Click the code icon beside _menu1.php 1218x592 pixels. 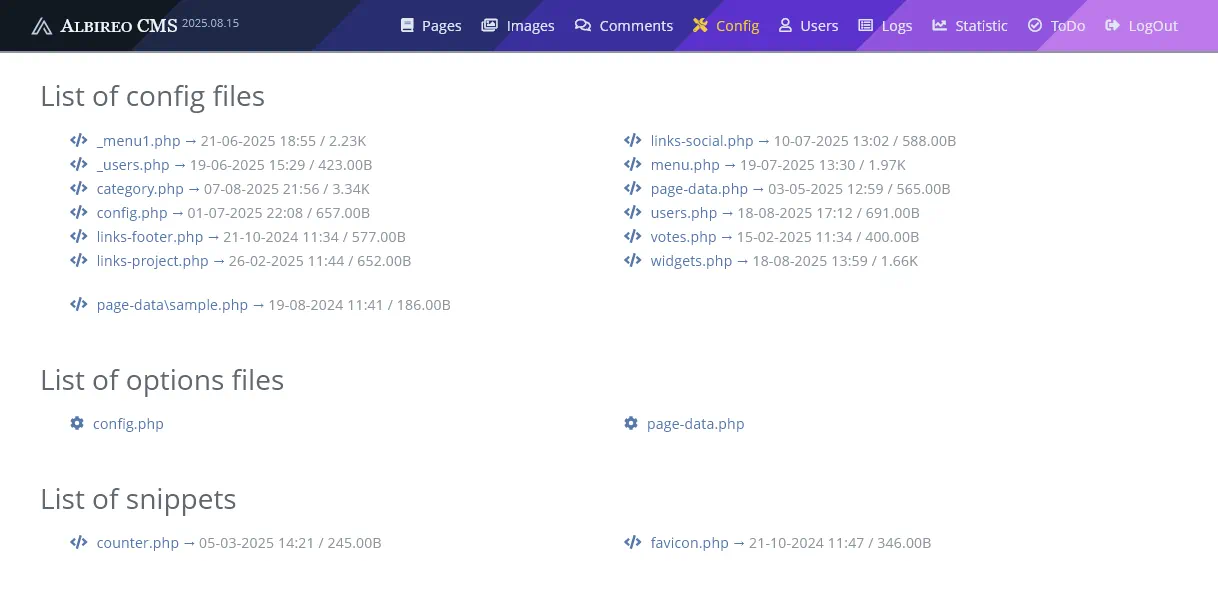pyautogui.click(x=78, y=140)
